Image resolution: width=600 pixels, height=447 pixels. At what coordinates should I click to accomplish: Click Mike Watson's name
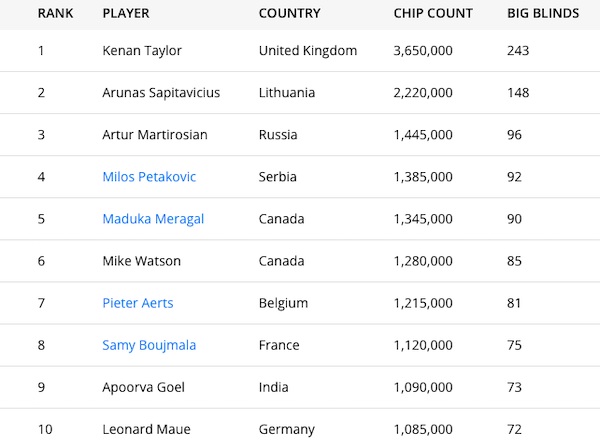point(141,261)
